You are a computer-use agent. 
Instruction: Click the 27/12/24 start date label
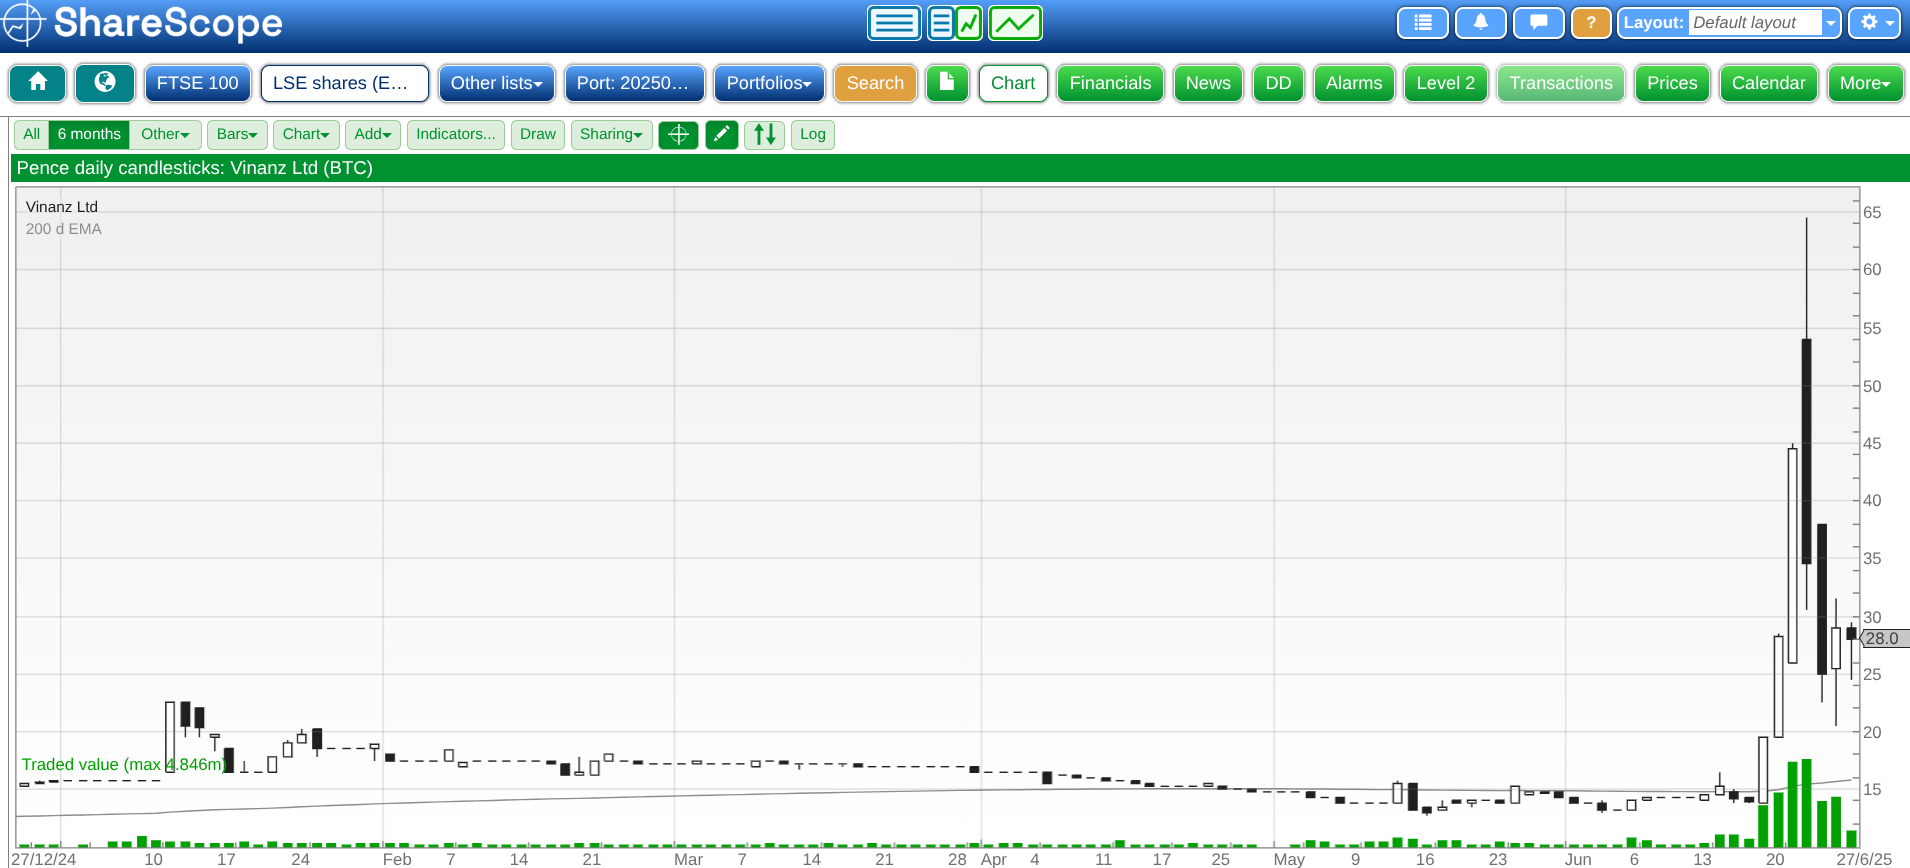(x=43, y=859)
